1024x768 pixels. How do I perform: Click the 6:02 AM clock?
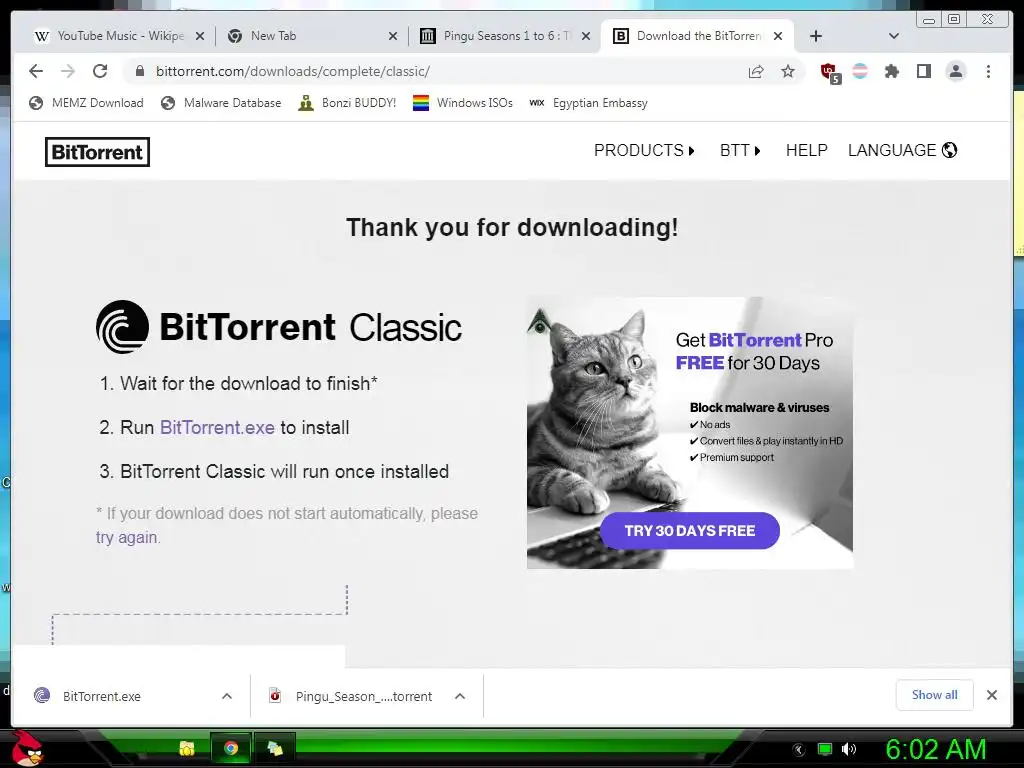coord(935,749)
